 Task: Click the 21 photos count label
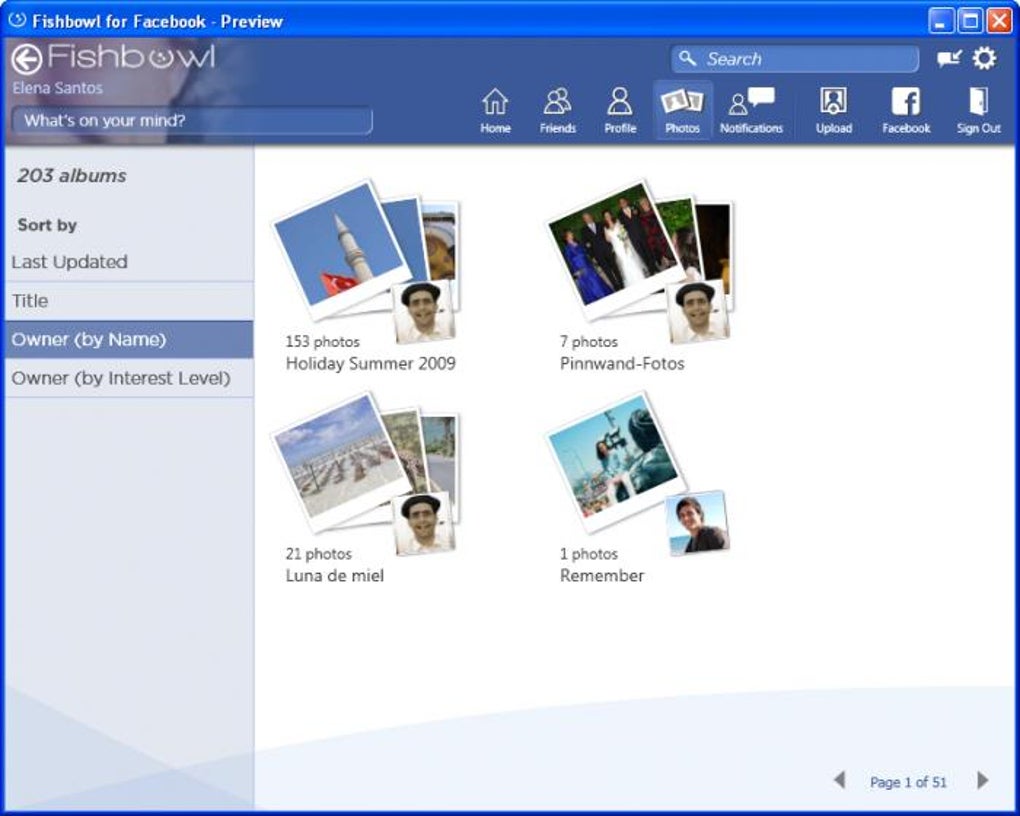319,554
